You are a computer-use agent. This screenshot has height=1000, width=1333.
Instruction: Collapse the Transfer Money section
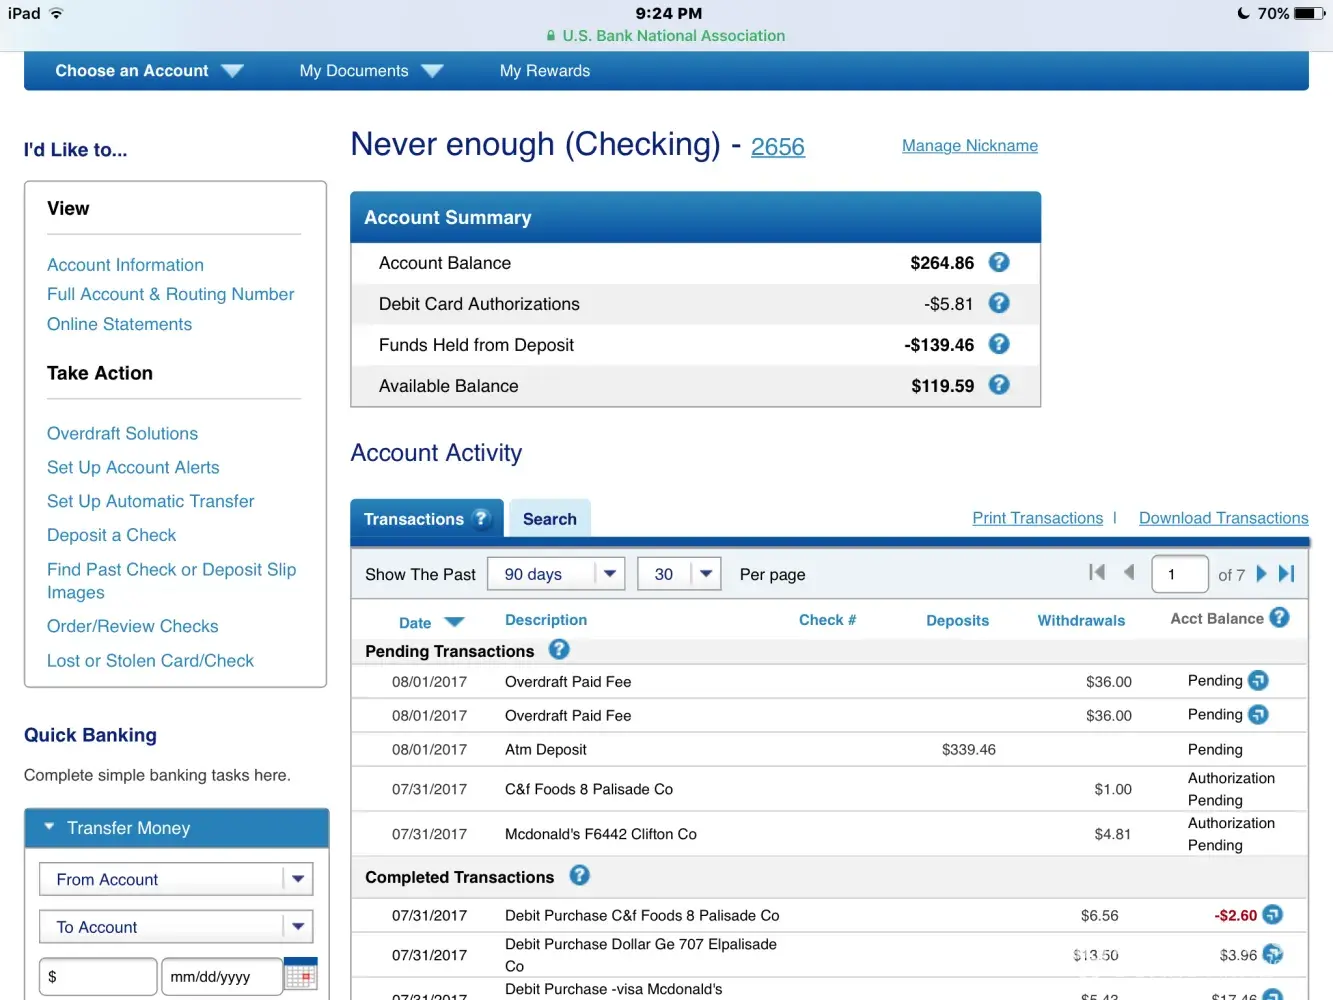point(50,828)
